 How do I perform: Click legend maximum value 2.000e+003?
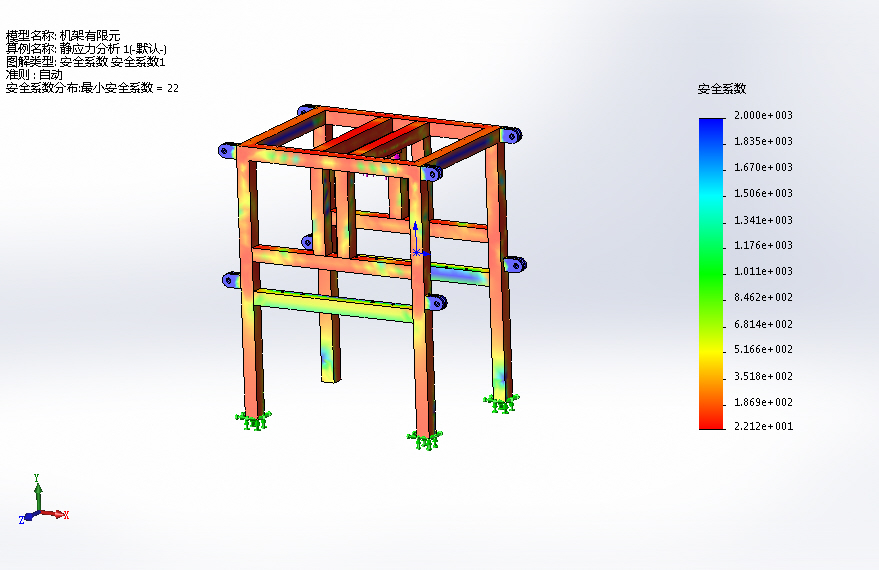coord(763,115)
